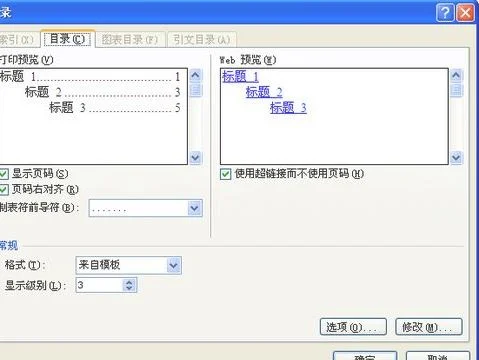Click Web preview scrollbar thumb
This screenshot has height=360, width=479.
click(x=456, y=90)
